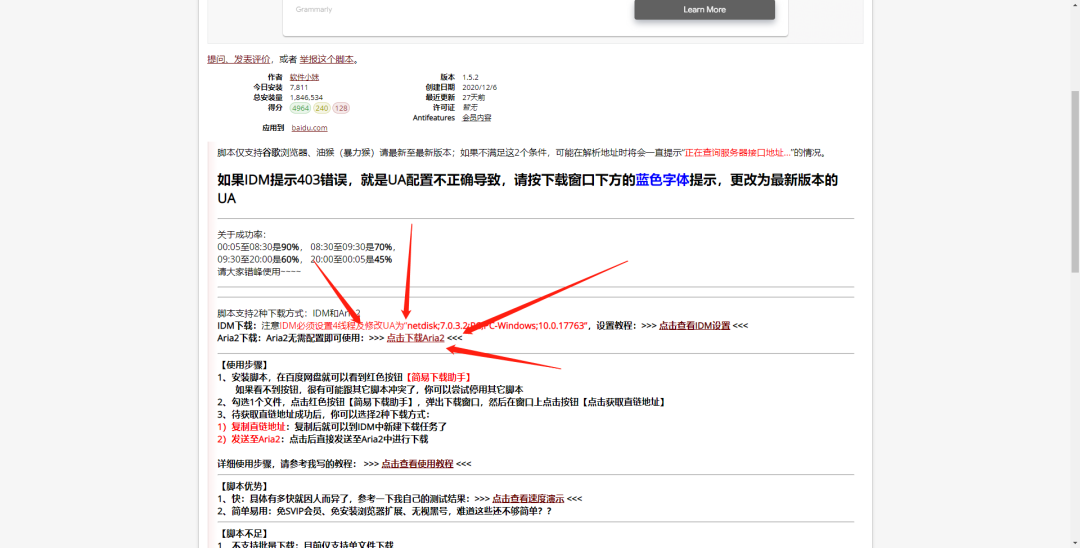Viewport: 1080px width, 548px height.
Task: Open the 点击查看速度演示 link
Action: (528, 498)
